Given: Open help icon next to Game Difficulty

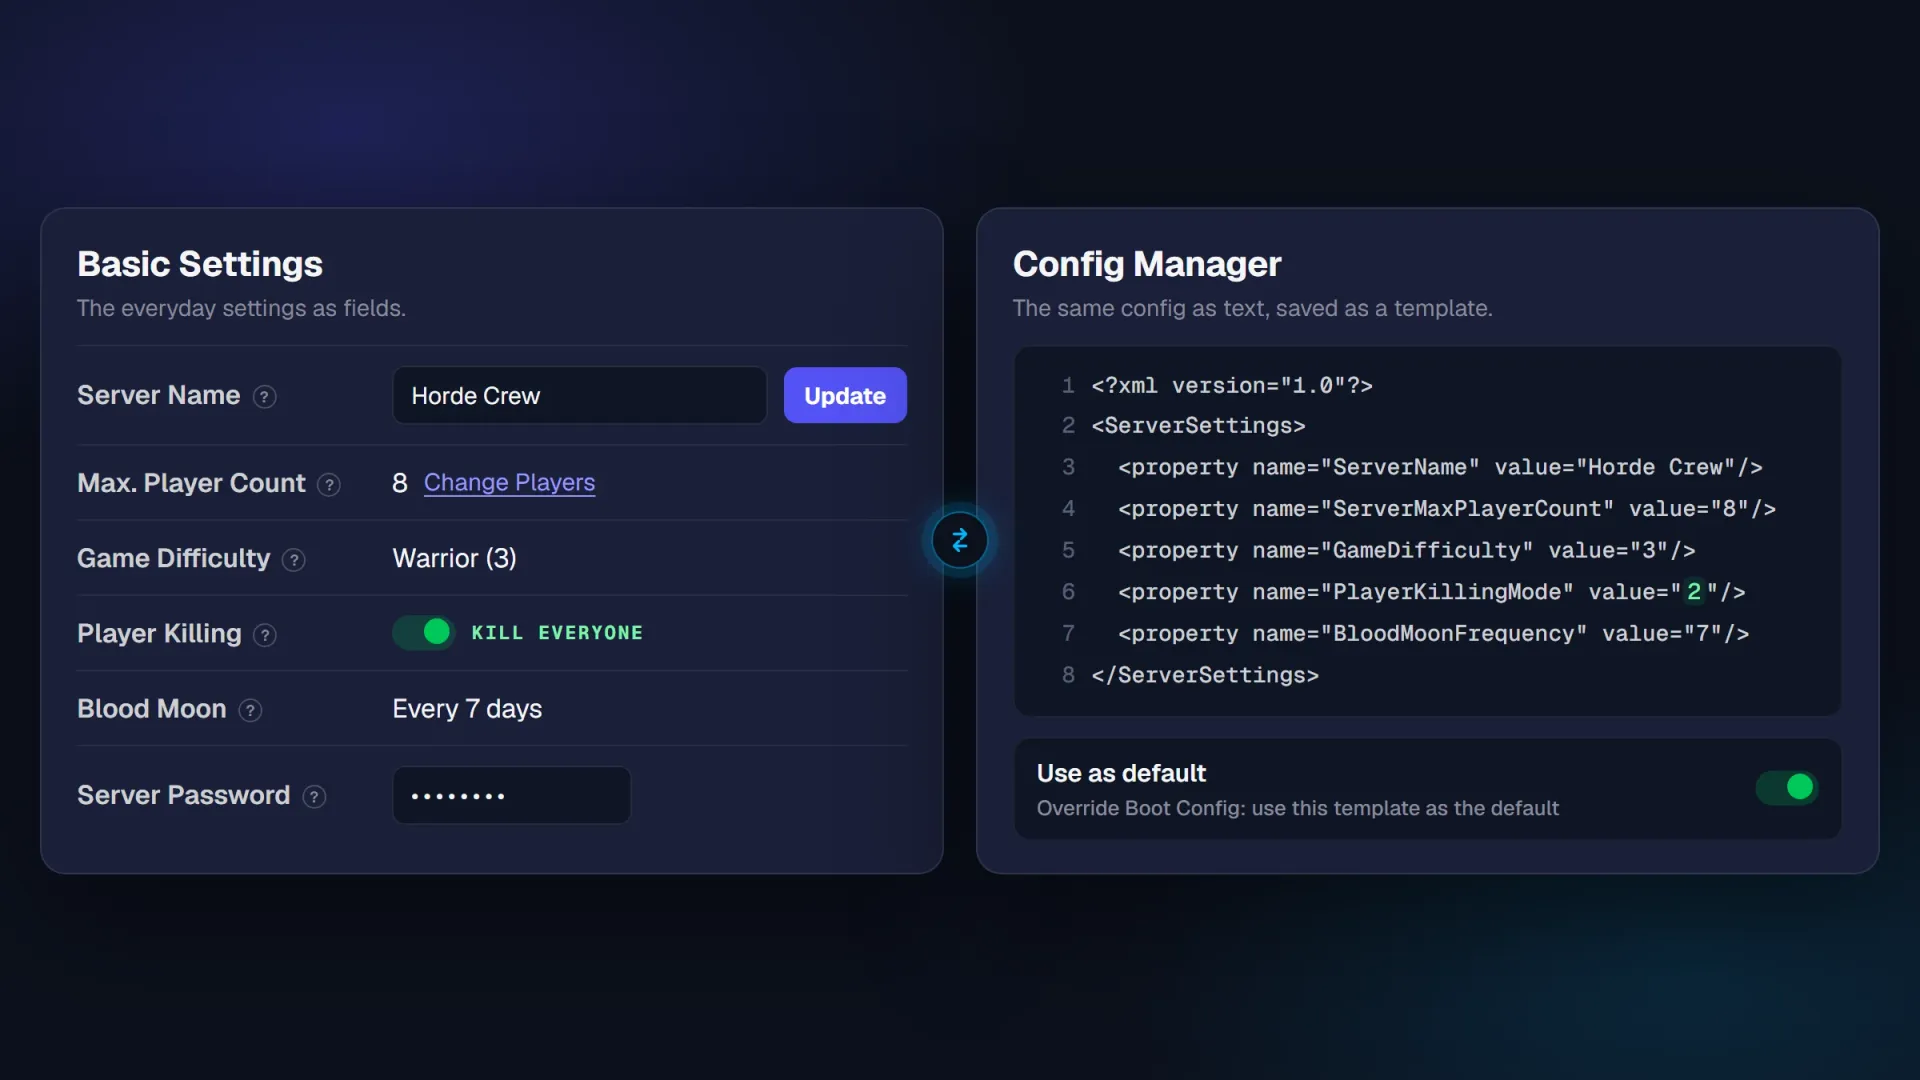Looking at the screenshot, I should 294,560.
